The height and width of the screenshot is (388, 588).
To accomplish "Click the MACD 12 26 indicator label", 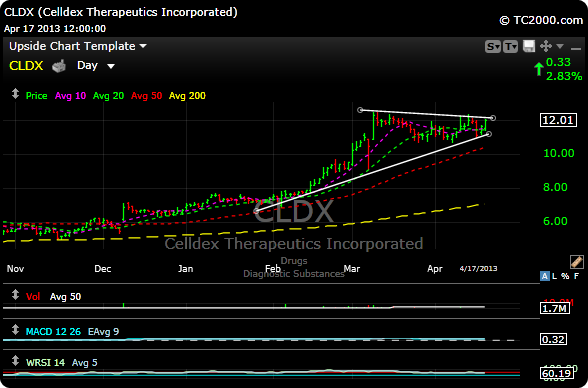I will 53,332.
